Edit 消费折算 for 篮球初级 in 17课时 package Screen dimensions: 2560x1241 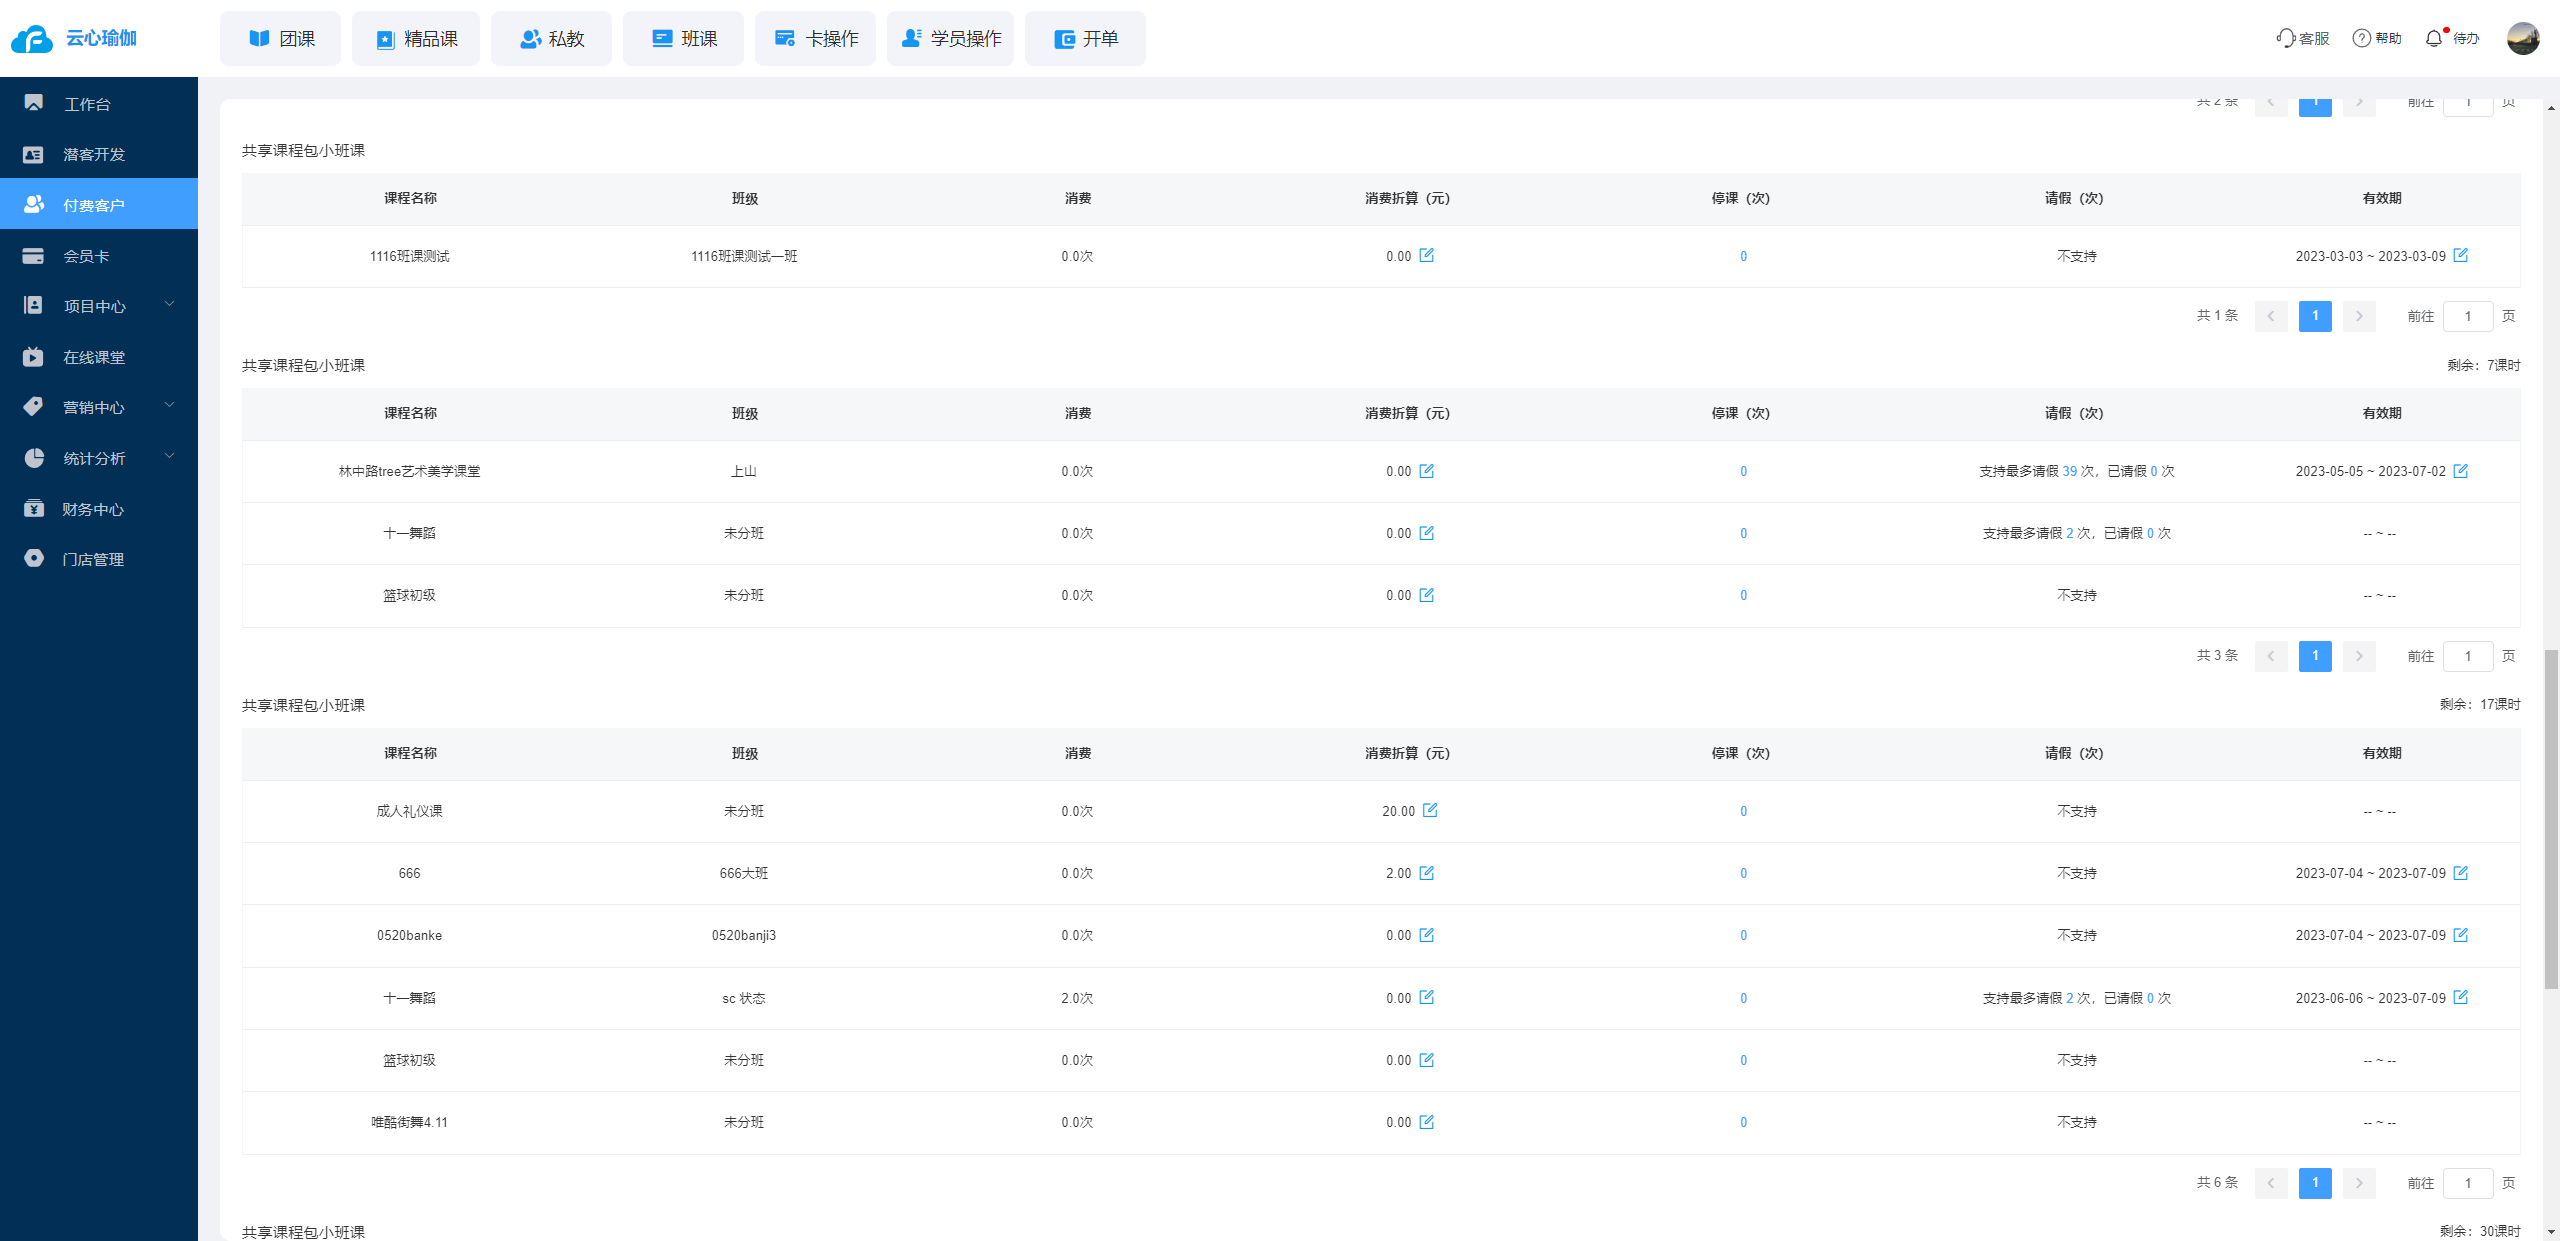1427,1060
